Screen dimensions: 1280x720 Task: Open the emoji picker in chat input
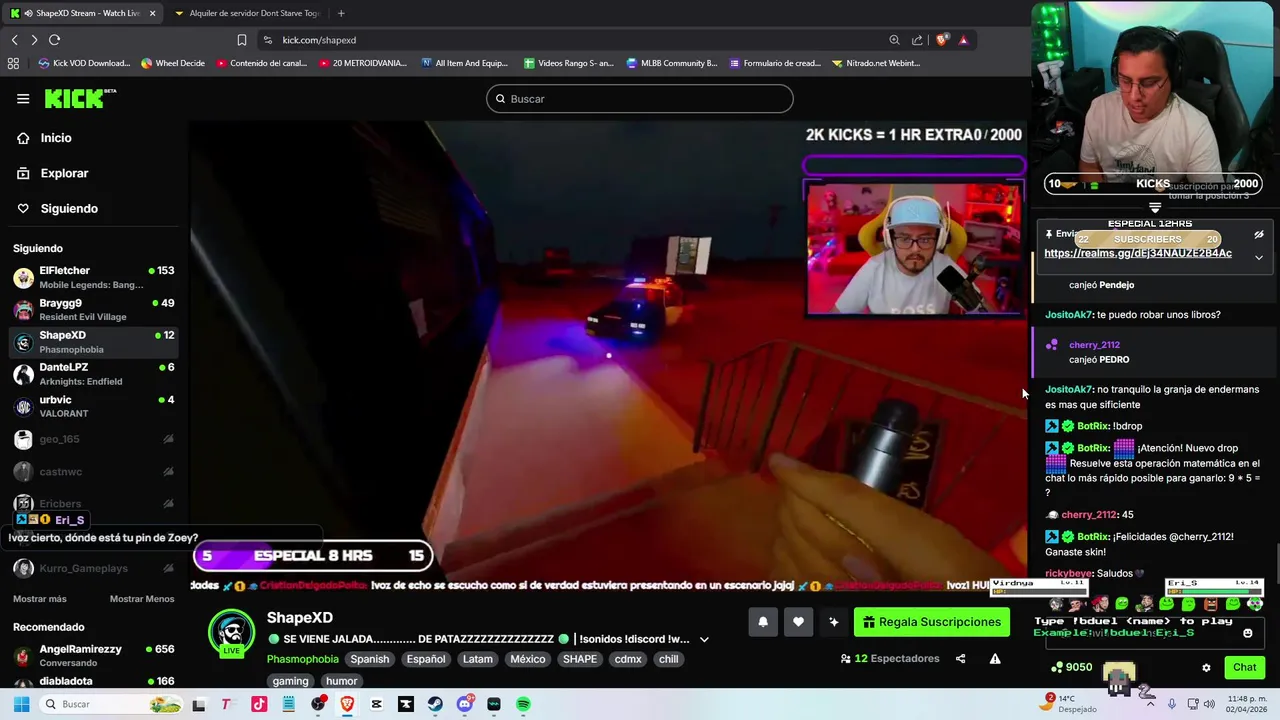[1248, 633]
